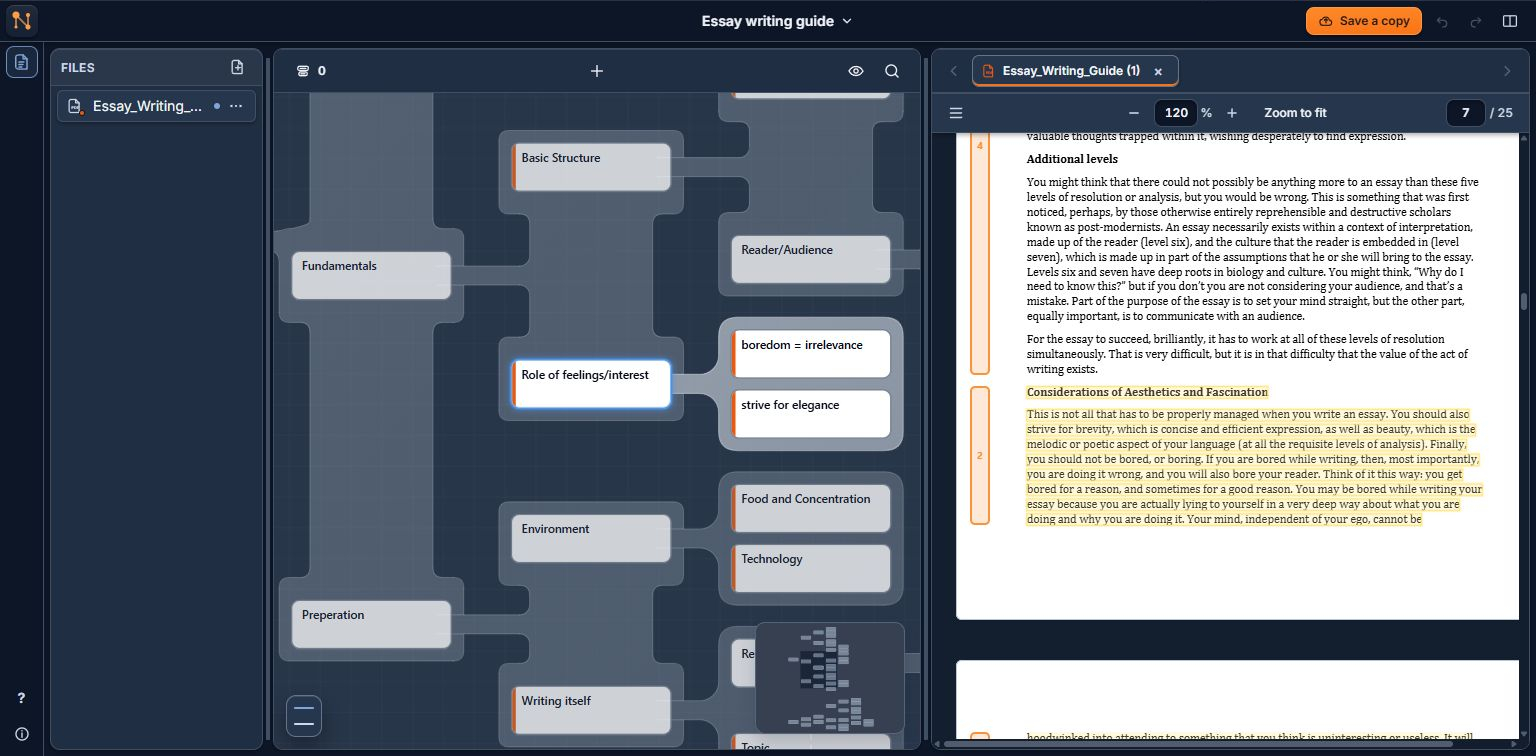
Task: Select the Role of feelings/interest node
Action: pos(591,384)
